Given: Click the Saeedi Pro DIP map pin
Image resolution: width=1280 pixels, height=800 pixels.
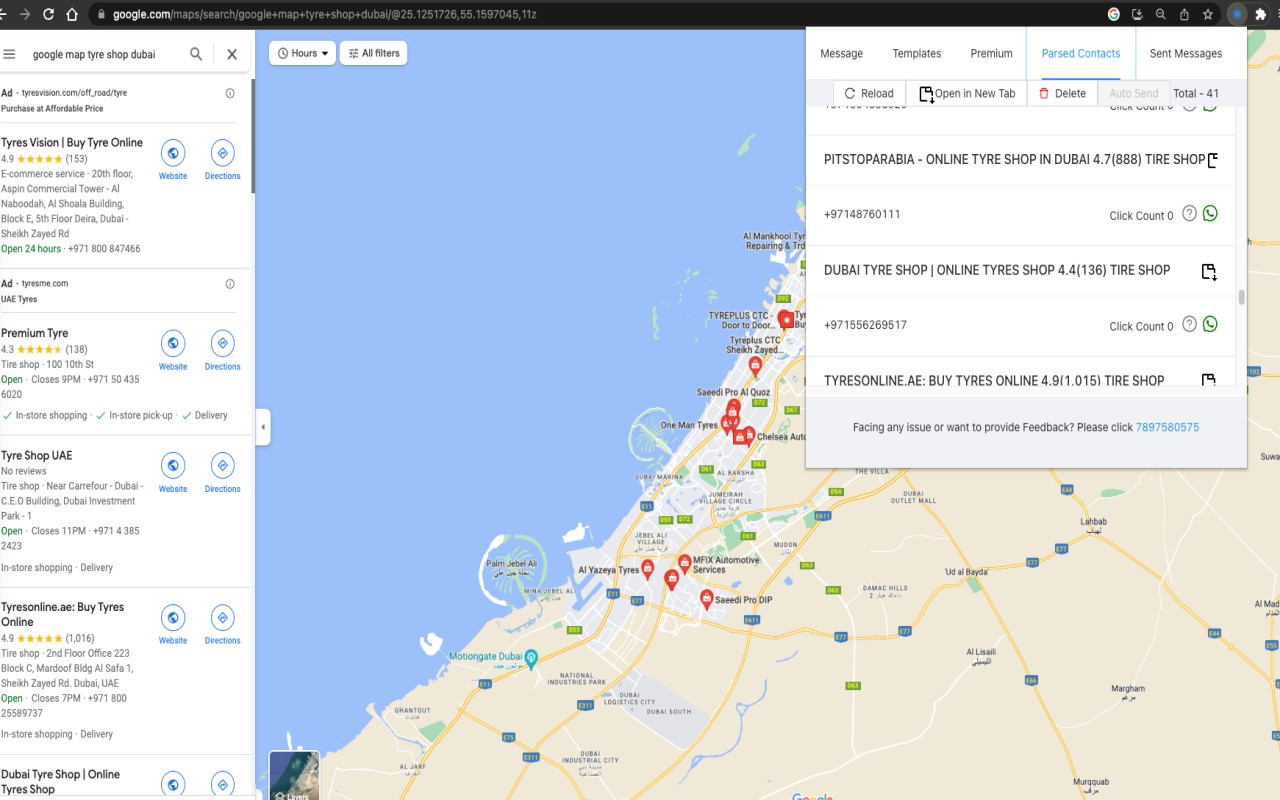Looking at the screenshot, I should point(707,599).
